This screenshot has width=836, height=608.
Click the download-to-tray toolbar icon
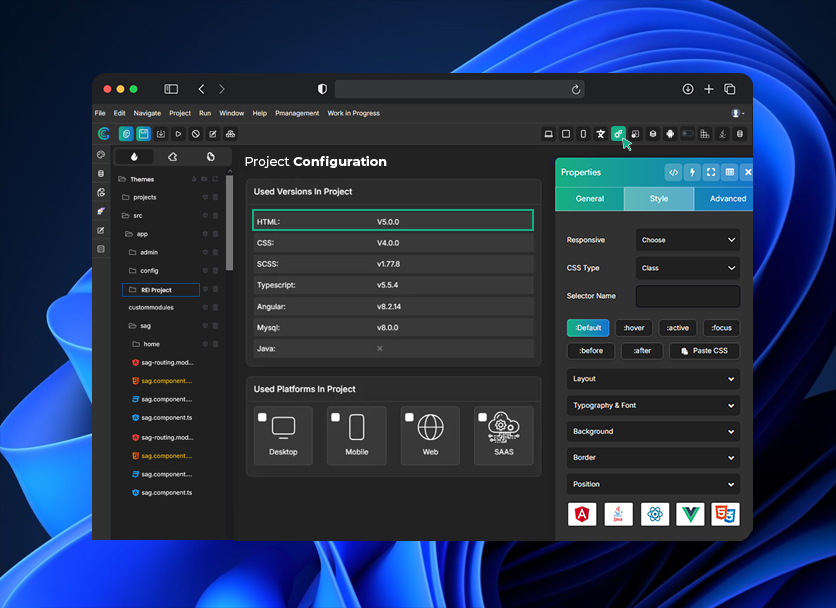click(161, 134)
